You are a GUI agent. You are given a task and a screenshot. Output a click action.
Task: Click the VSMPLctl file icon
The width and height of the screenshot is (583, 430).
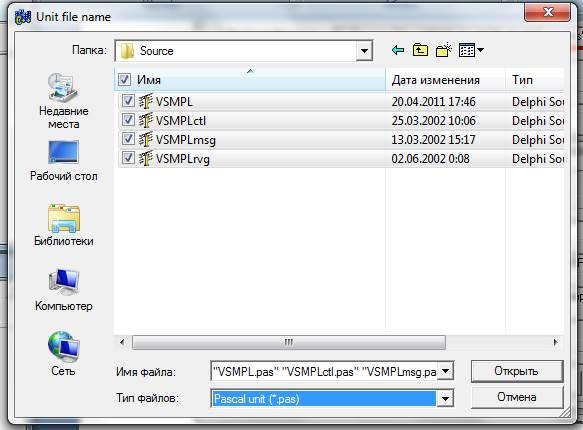(146, 120)
